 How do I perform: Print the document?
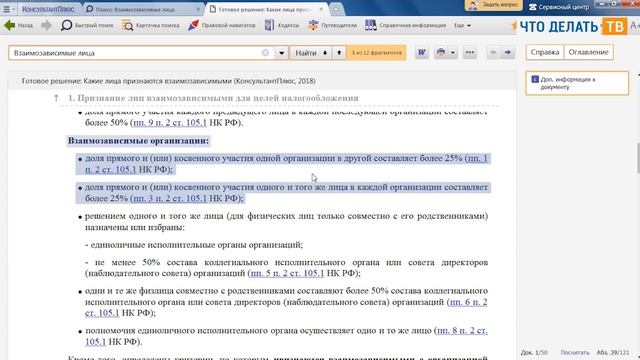(x=441, y=52)
